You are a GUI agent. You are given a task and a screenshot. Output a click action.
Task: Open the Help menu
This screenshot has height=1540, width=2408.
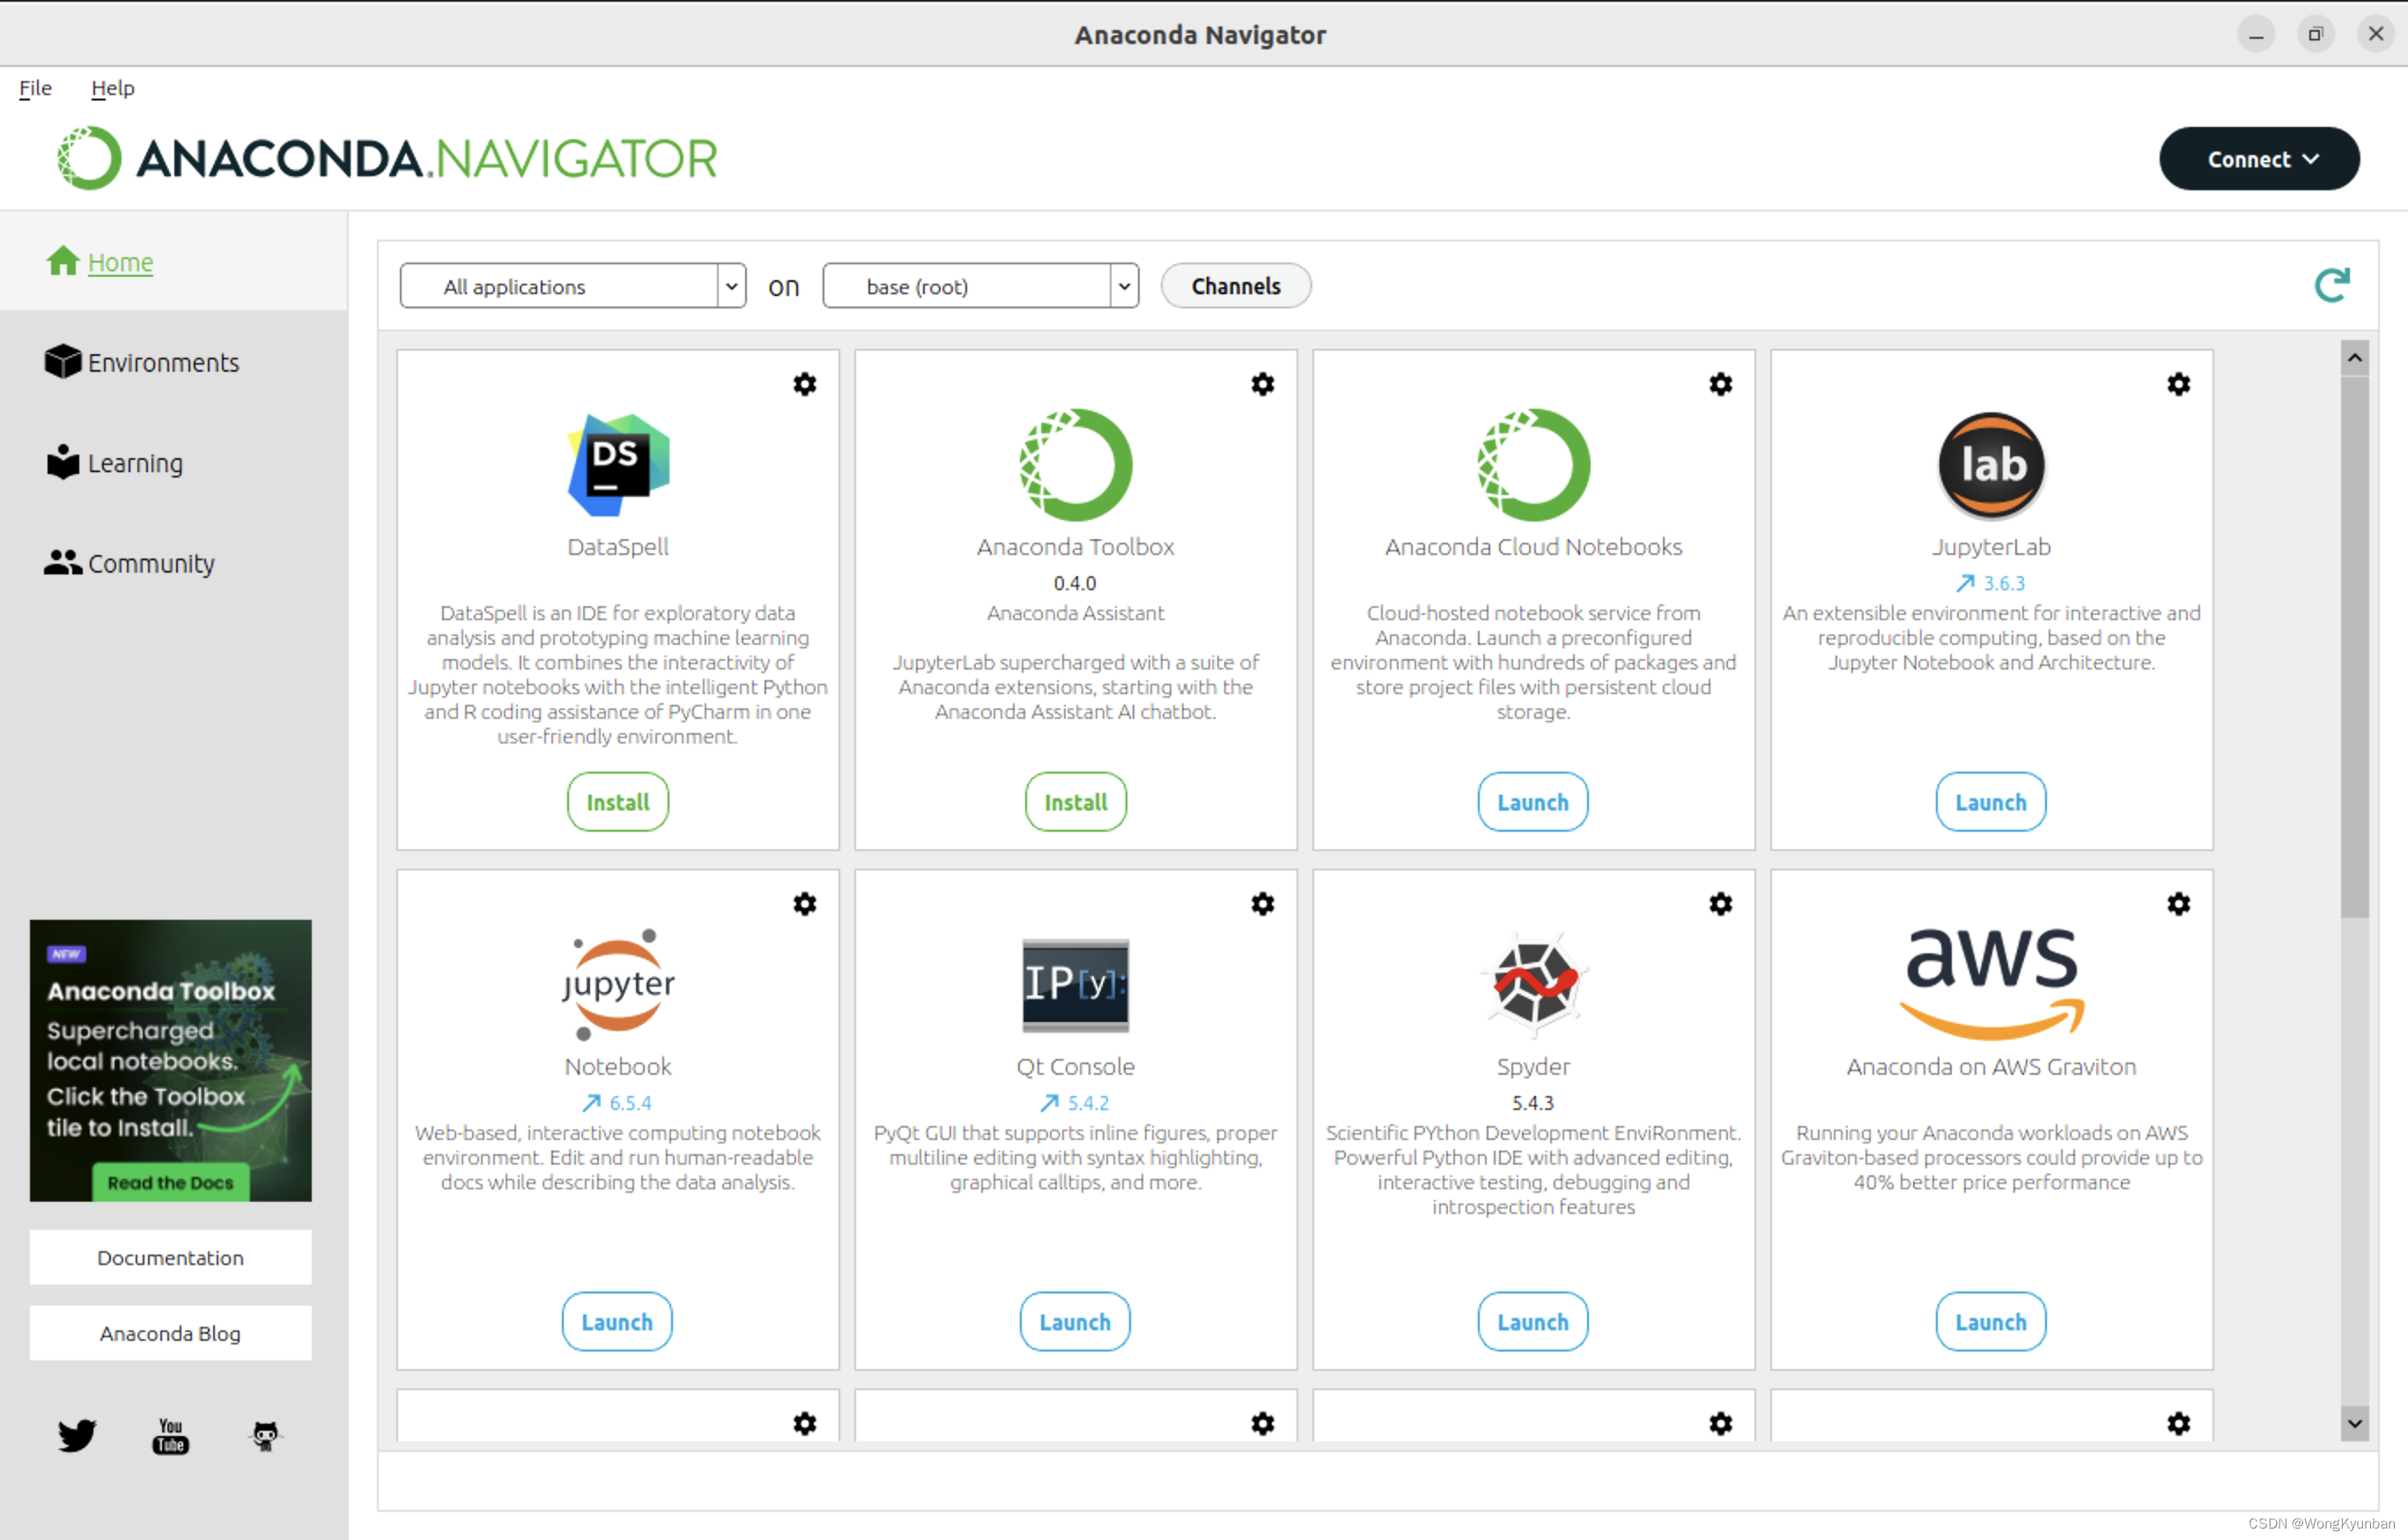[x=113, y=88]
